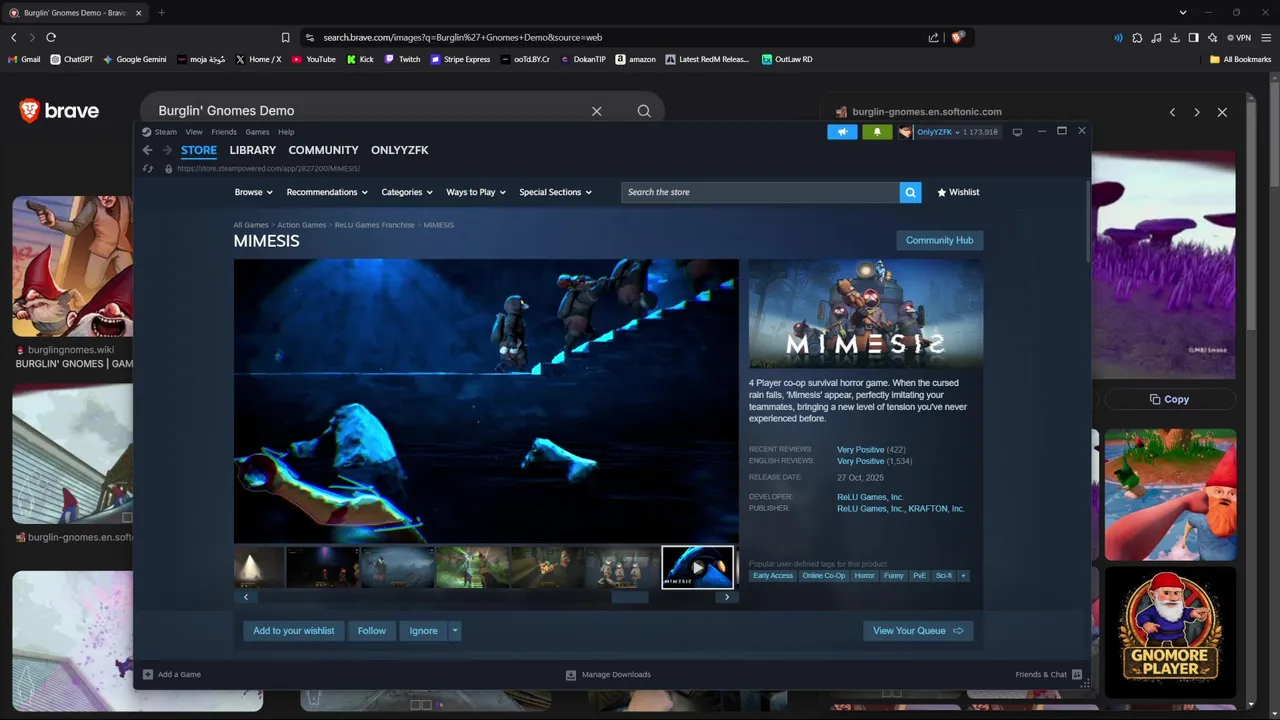Click View Your Queue button

(x=918, y=631)
